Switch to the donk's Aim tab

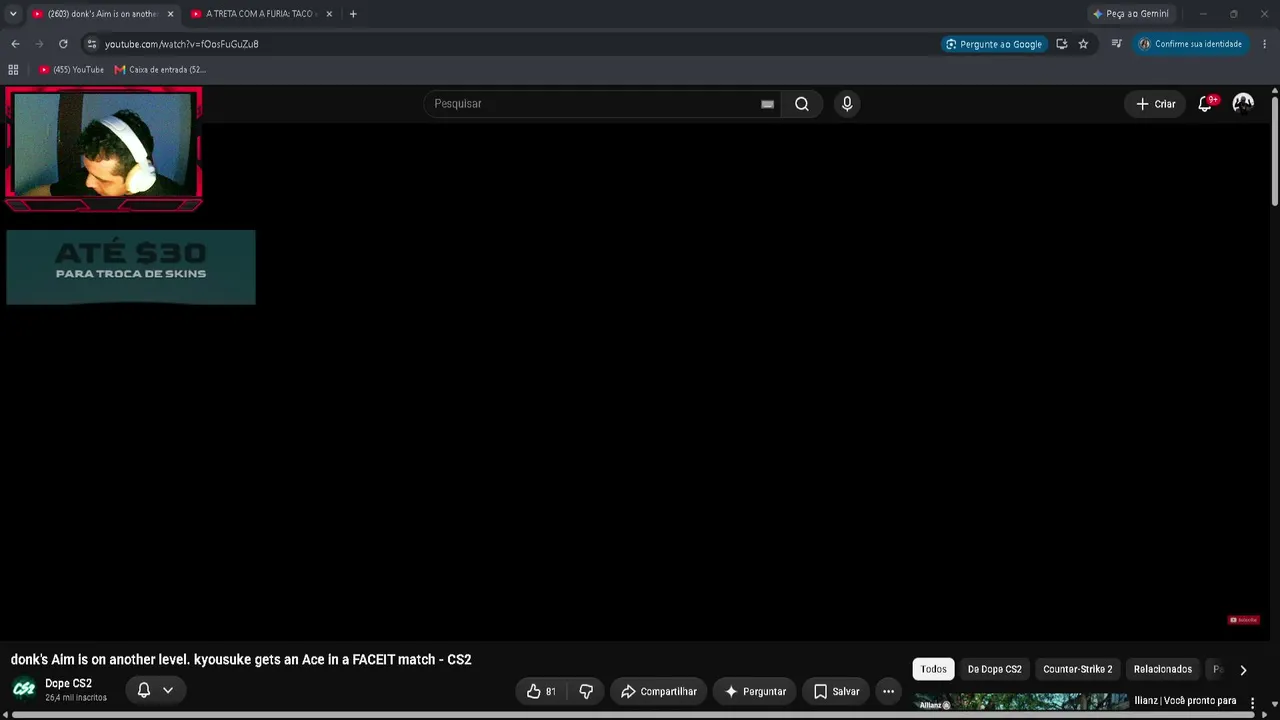[102, 14]
